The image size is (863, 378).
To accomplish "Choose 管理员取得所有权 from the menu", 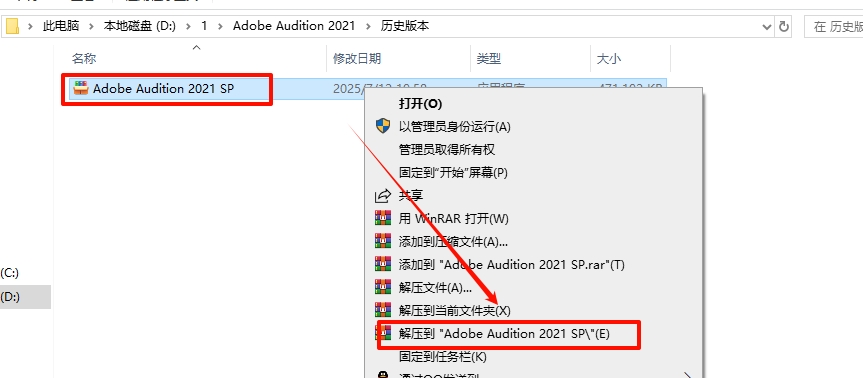I will pos(447,150).
